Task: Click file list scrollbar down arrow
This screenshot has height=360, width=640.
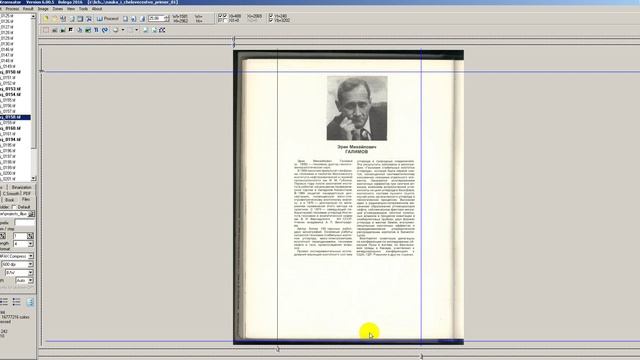Action: [33, 178]
